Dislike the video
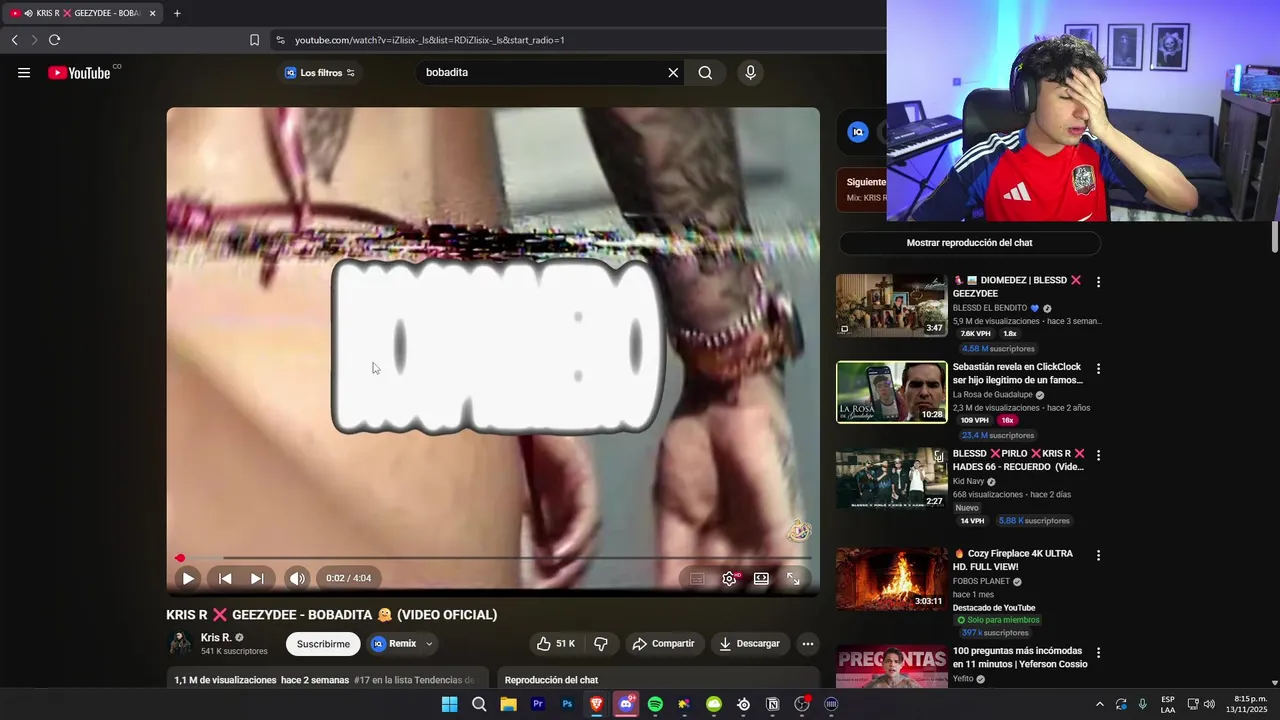 [601, 644]
